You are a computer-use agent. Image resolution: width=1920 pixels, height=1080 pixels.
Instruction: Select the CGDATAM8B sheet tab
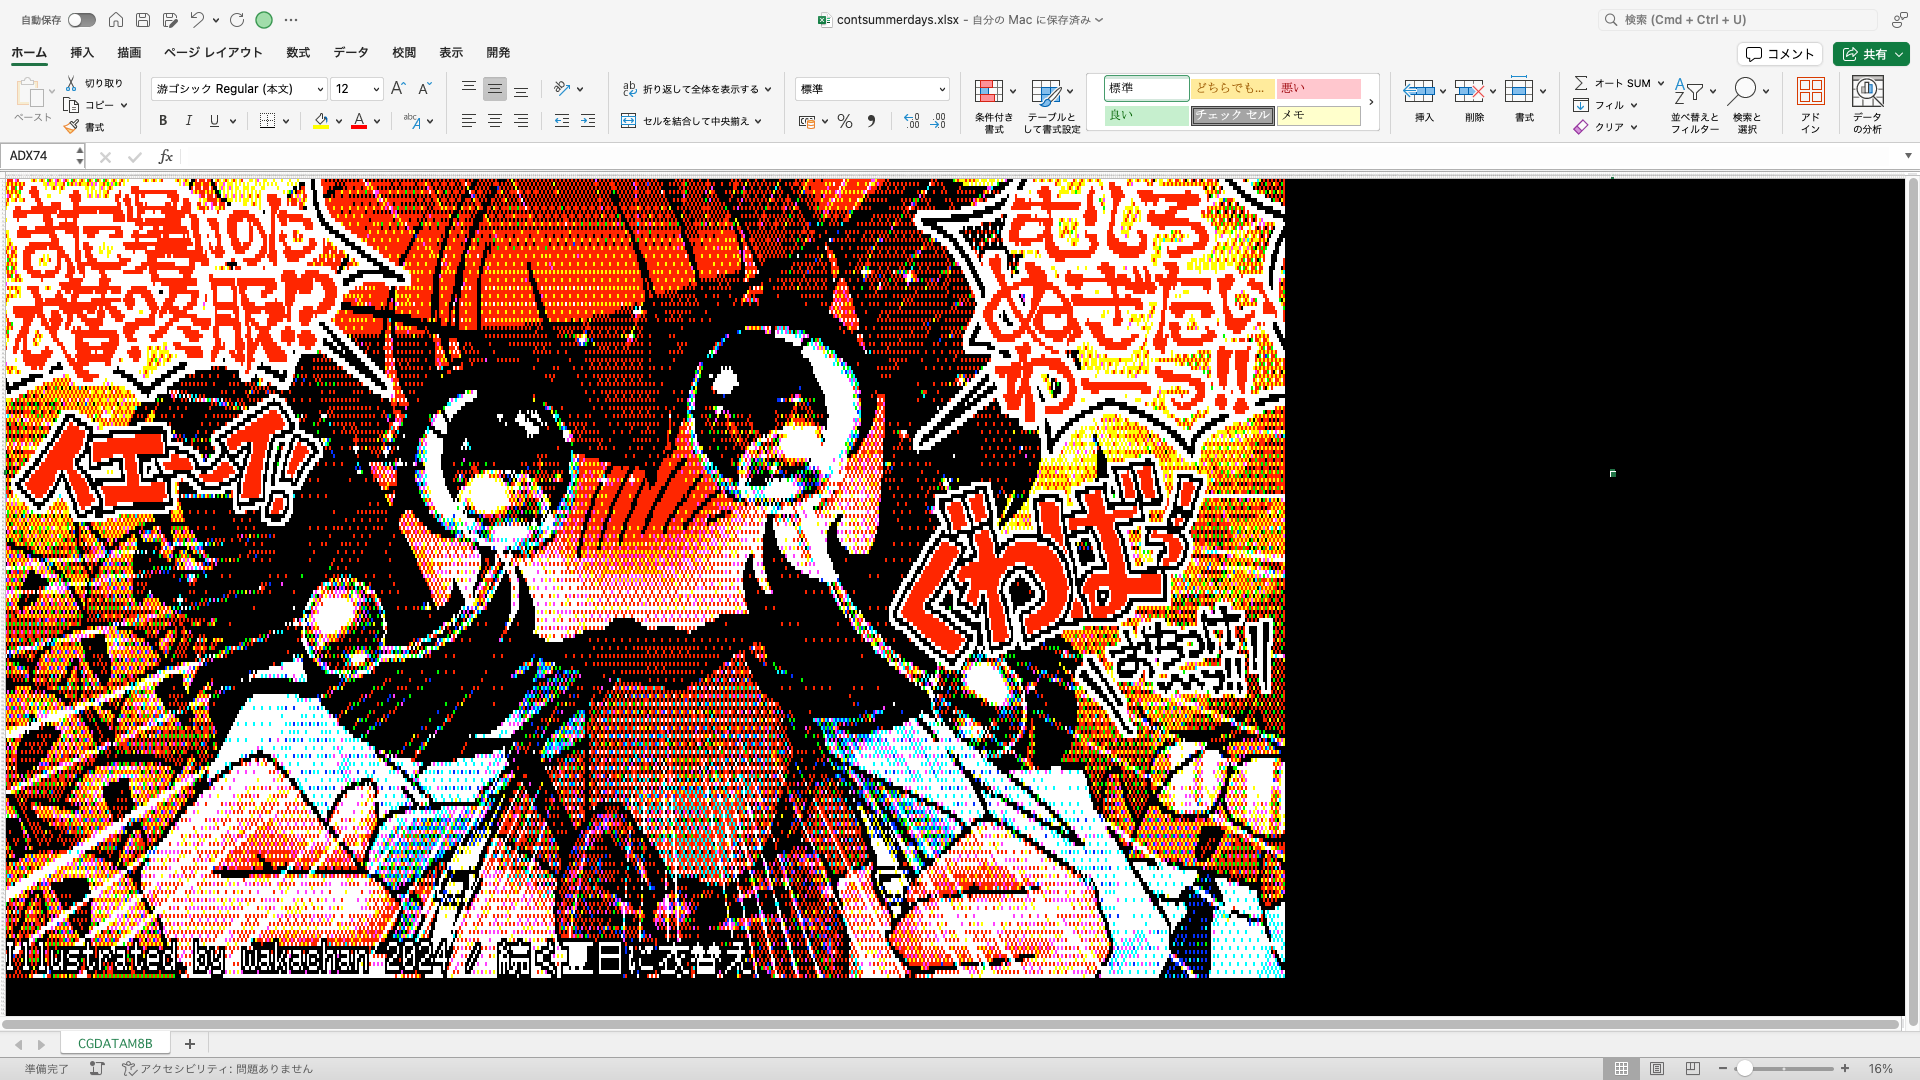point(115,1043)
